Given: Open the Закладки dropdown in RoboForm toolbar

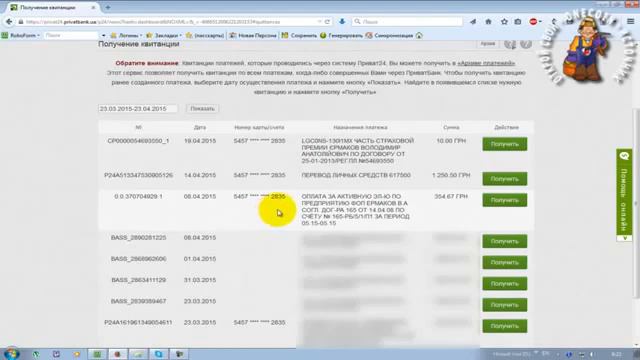Looking at the screenshot, I should coord(164,36).
